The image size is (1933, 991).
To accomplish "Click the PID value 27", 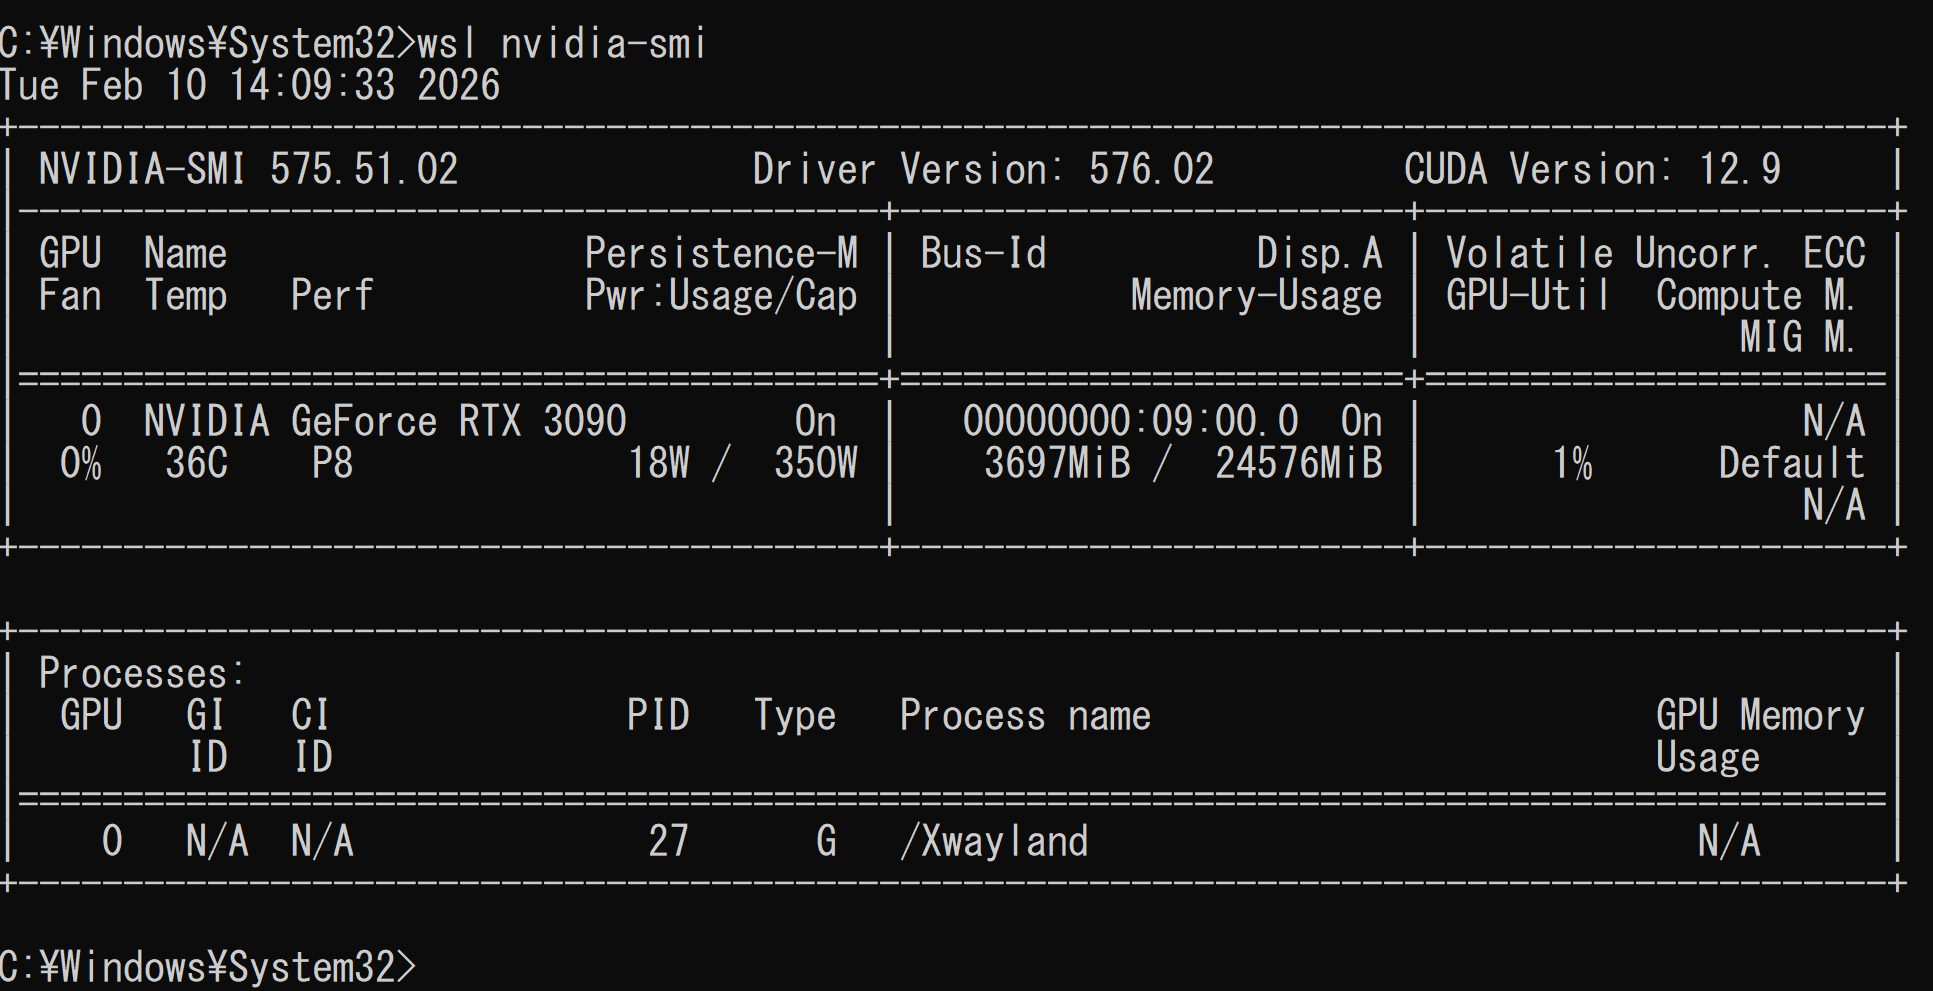I will tap(668, 842).
